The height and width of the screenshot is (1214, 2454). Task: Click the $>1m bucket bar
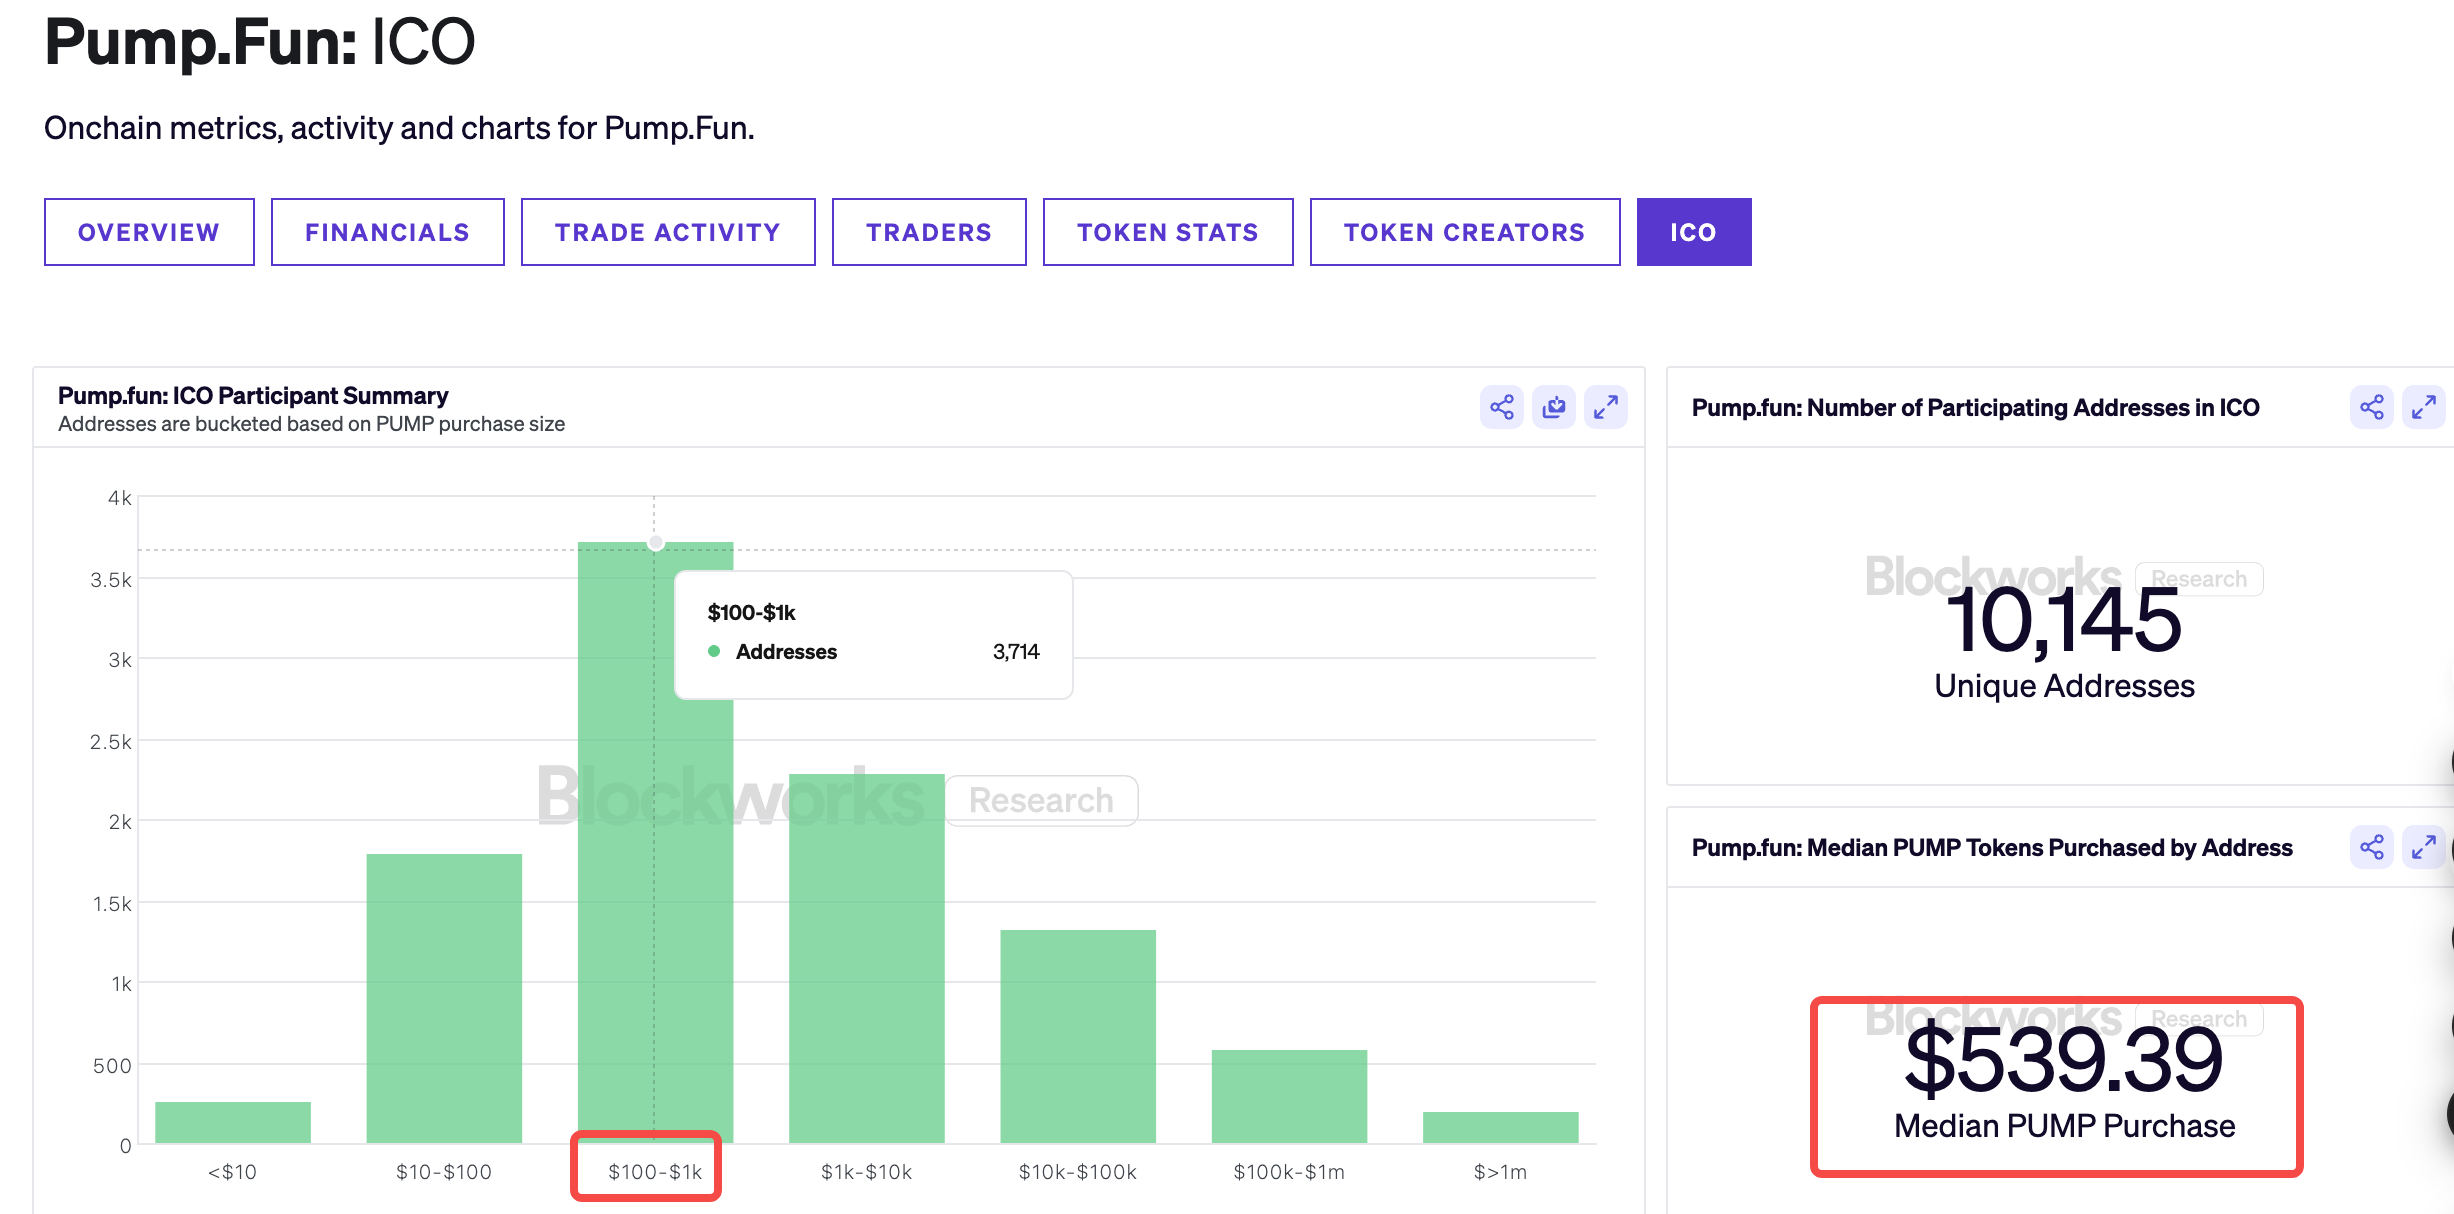click(x=1500, y=1127)
